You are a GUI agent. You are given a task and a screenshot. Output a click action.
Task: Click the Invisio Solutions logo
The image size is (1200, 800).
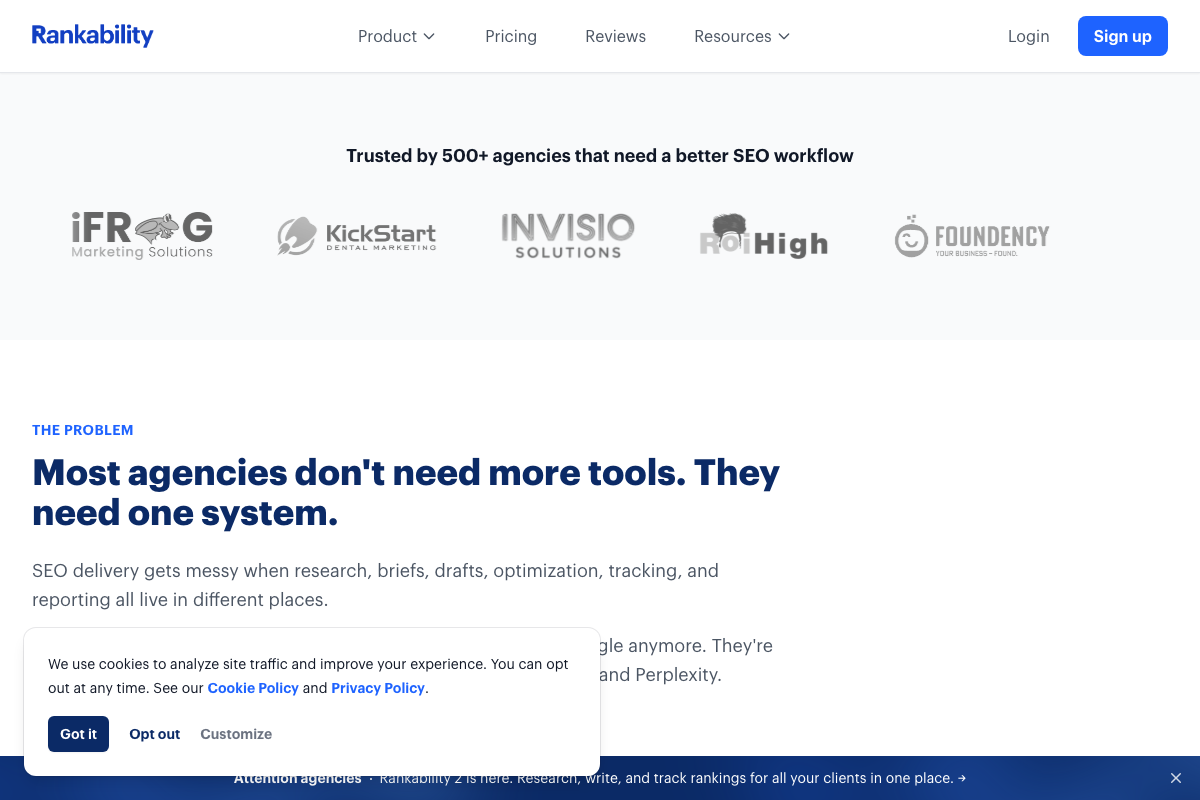568,236
